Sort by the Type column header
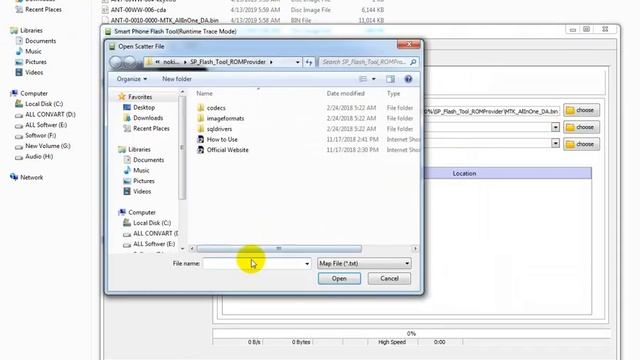 (x=393, y=93)
